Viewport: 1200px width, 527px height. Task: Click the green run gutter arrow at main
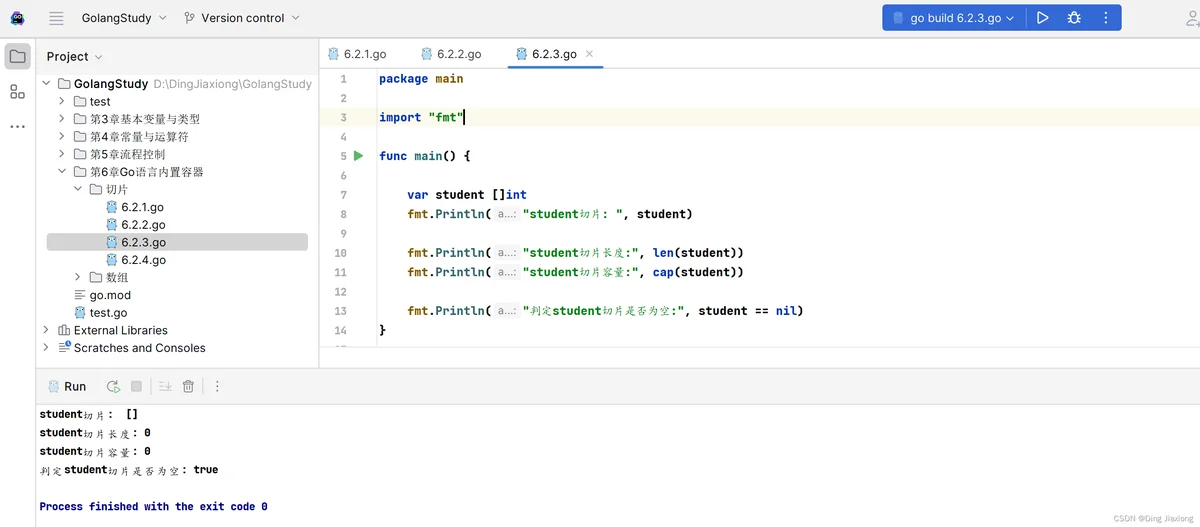click(359, 156)
